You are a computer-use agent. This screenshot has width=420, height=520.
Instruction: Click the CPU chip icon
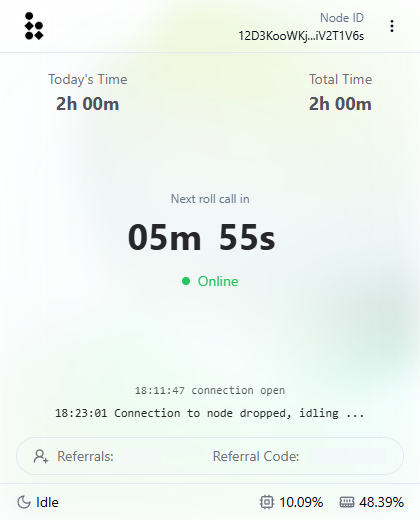click(x=267, y=502)
